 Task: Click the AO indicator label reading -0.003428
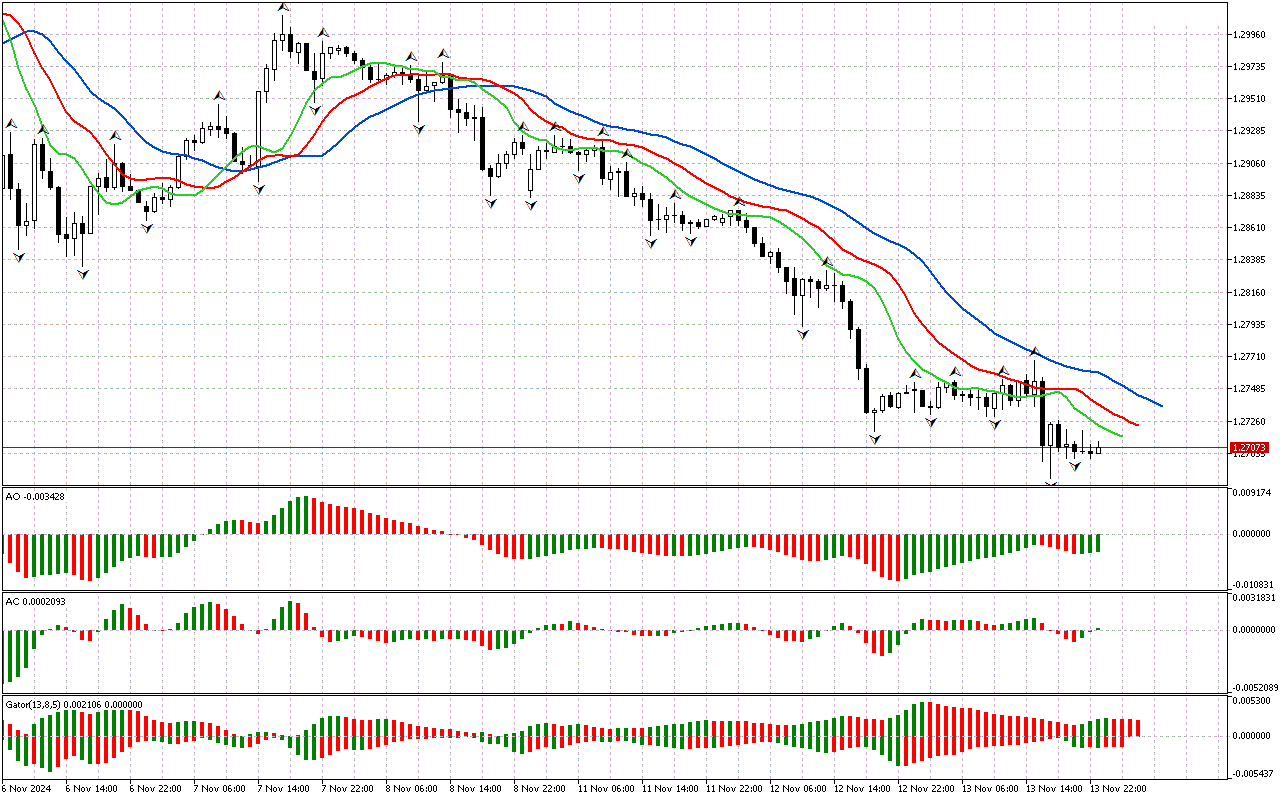(x=35, y=496)
